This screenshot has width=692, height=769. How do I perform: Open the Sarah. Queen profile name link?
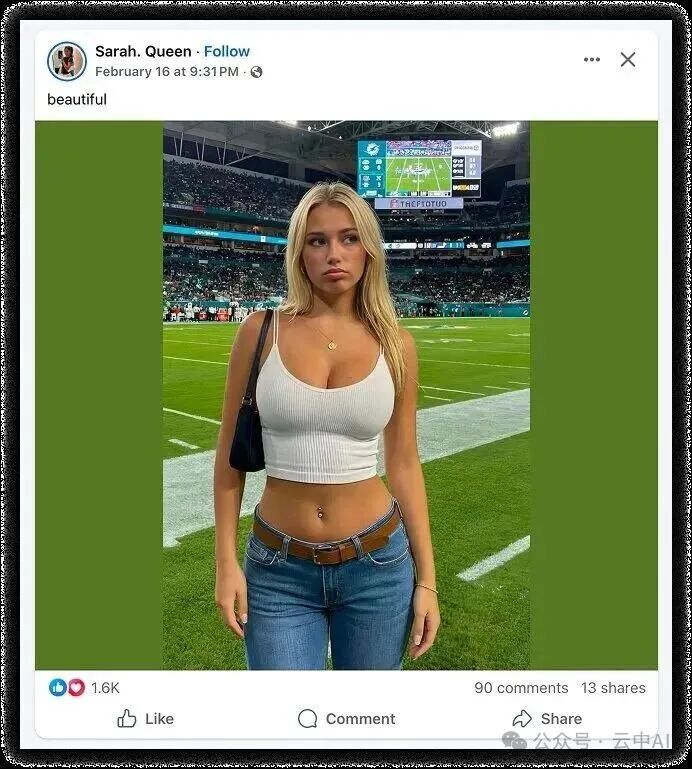tap(143, 51)
